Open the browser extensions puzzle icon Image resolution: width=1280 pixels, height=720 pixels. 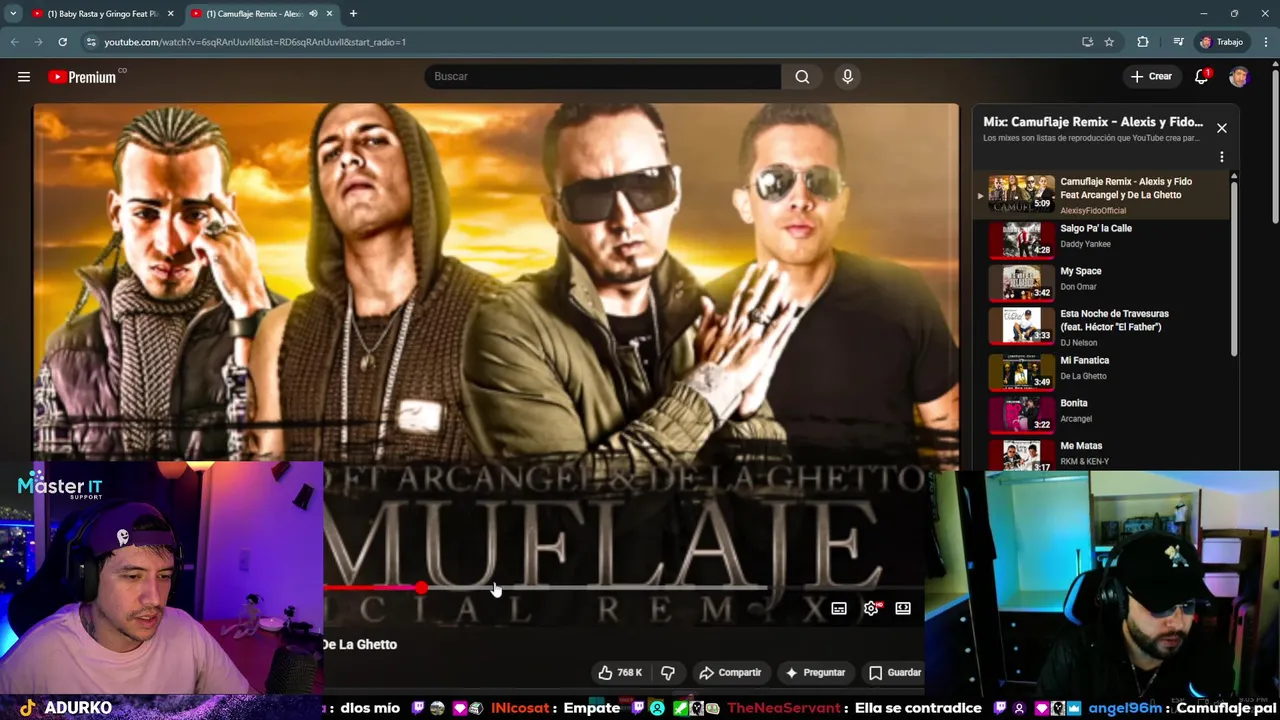(x=1143, y=42)
